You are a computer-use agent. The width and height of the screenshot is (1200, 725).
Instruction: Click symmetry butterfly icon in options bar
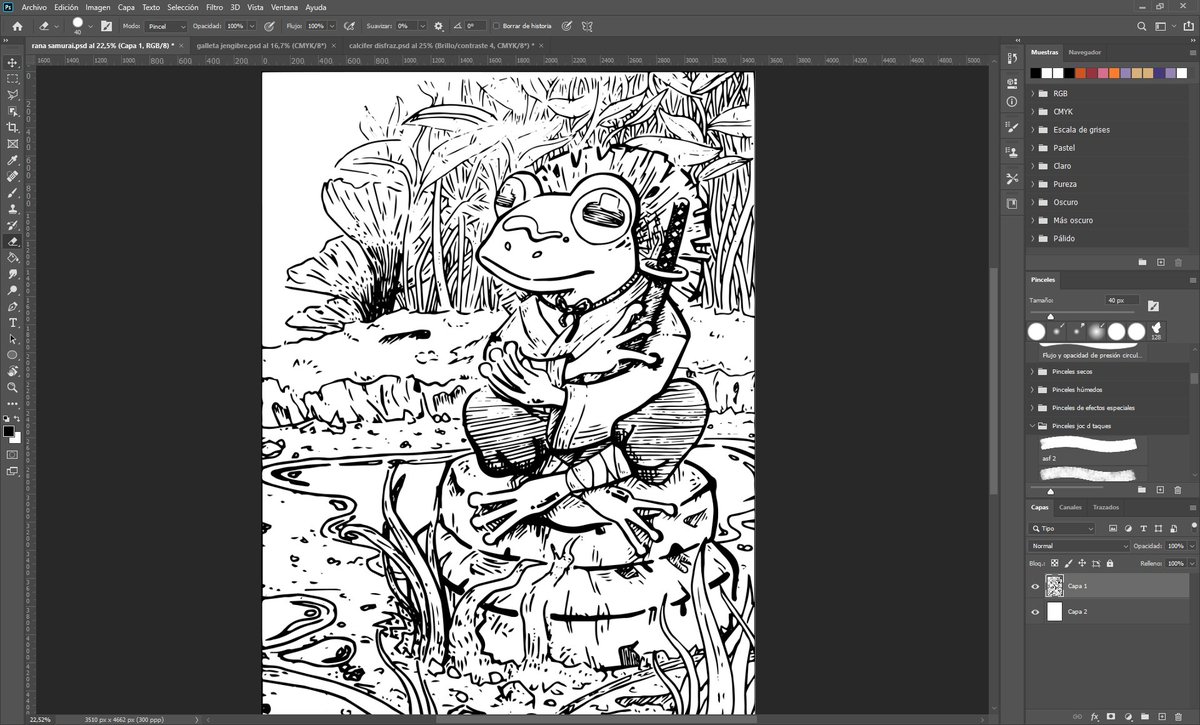(x=588, y=25)
